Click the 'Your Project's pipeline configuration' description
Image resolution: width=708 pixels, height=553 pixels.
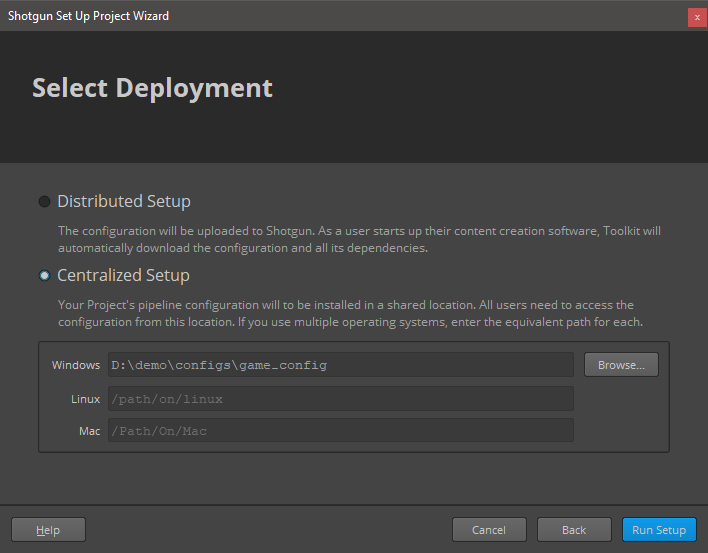350,313
